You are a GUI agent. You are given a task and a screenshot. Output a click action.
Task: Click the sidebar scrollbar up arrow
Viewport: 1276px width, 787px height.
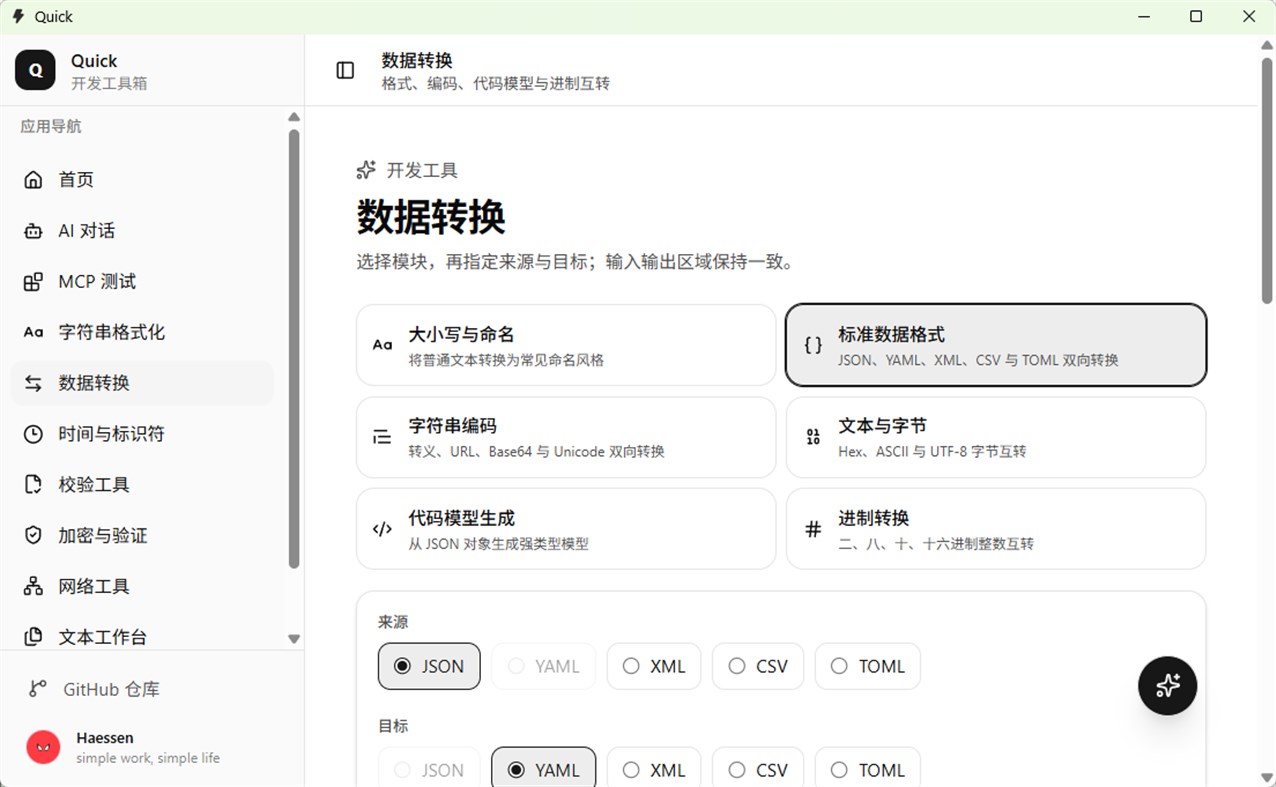coord(294,116)
